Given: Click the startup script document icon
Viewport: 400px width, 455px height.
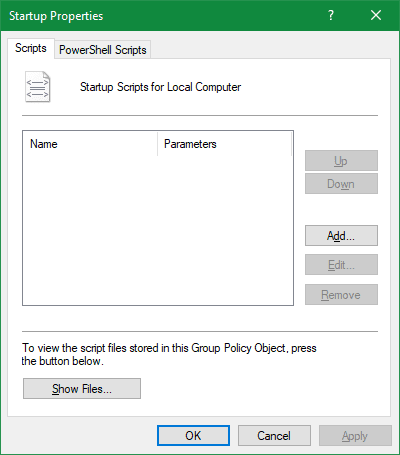Looking at the screenshot, I should (38, 87).
